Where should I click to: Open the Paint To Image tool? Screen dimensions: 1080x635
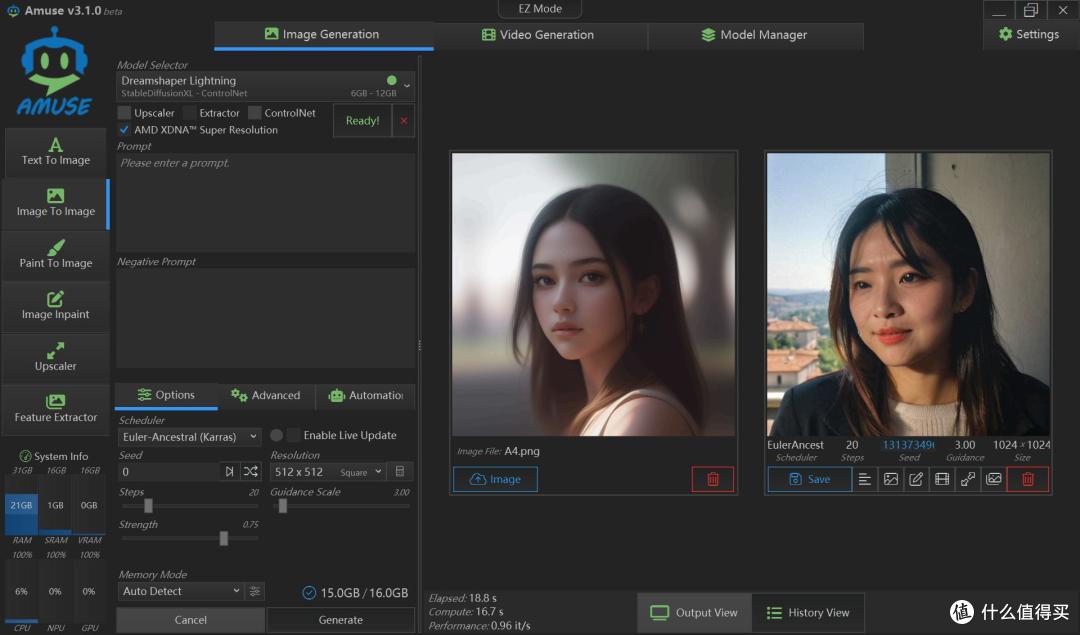point(56,255)
